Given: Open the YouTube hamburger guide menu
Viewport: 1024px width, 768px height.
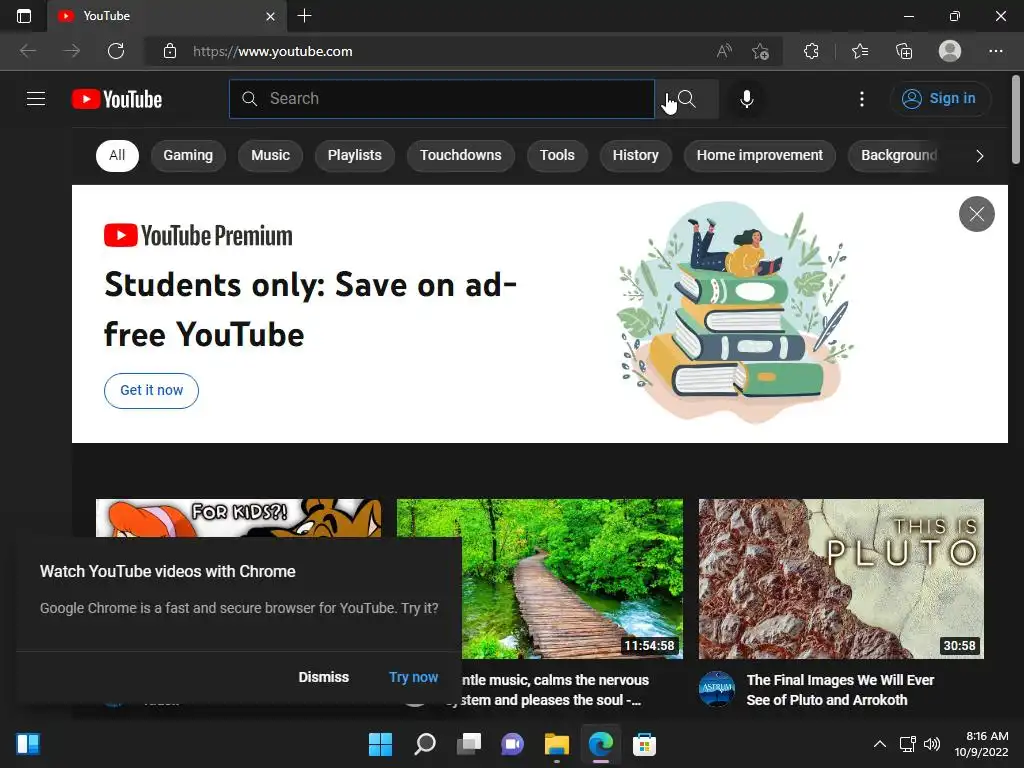Looking at the screenshot, I should coord(36,99).
